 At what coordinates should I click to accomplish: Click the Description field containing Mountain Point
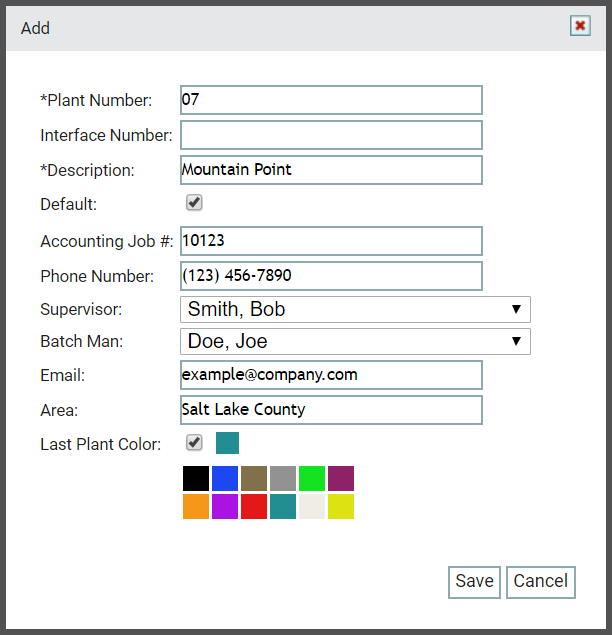[331, 170]
